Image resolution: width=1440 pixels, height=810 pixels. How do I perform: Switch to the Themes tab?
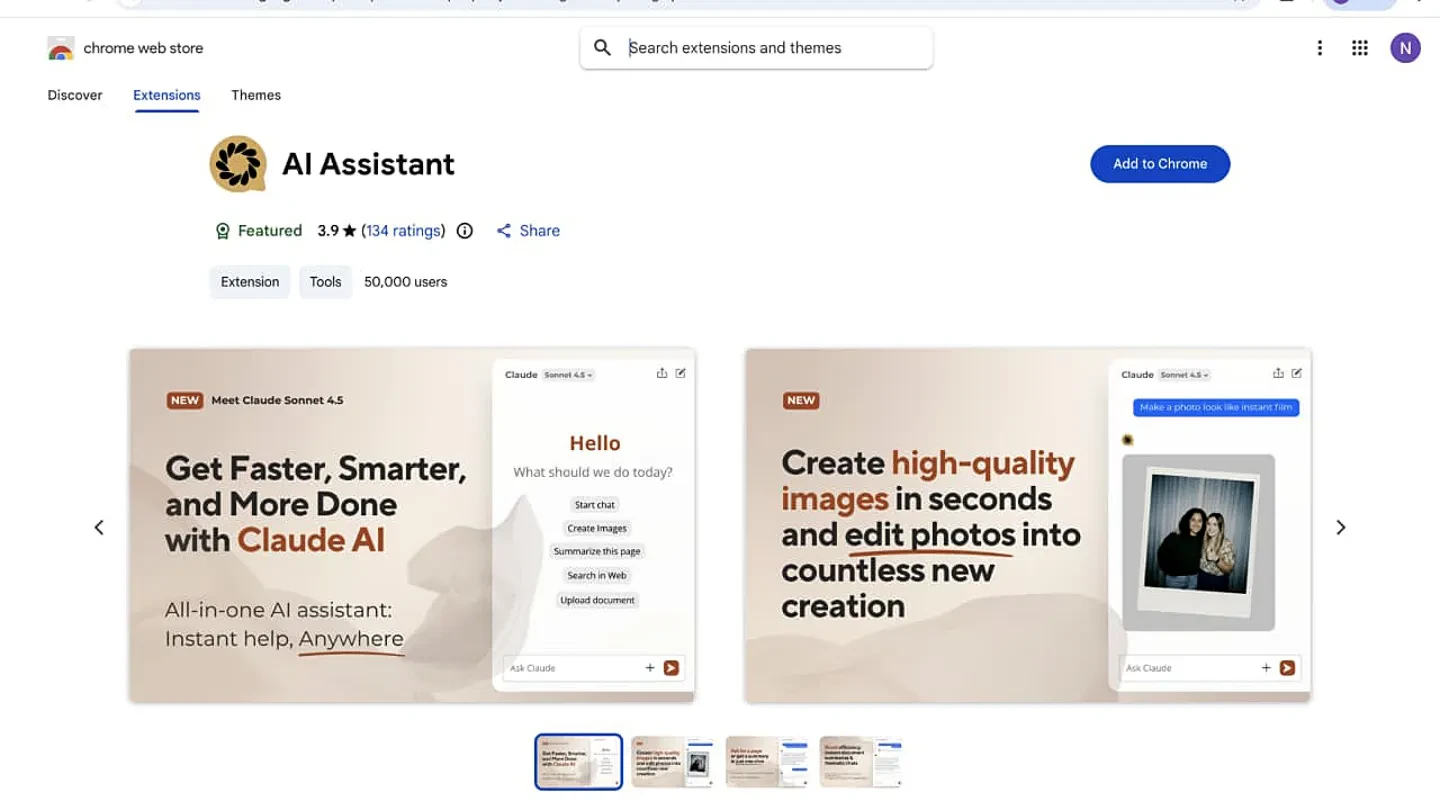click(256, 95)
